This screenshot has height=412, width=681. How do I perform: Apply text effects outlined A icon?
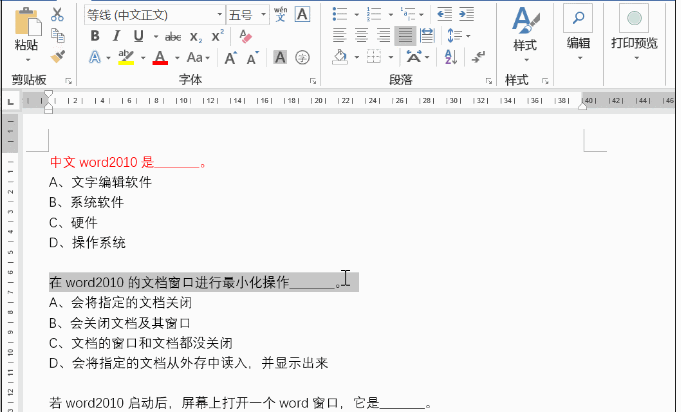pos(95,57)
